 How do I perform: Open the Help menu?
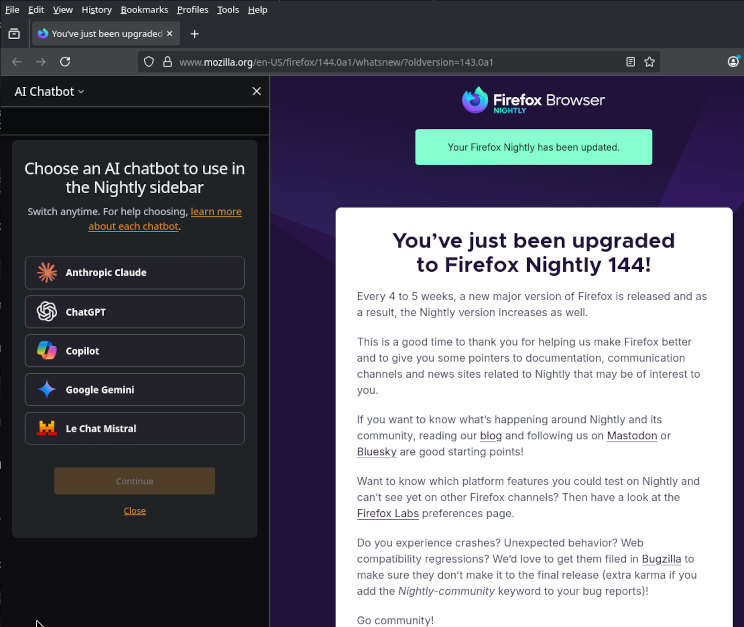[x=257, y=9]
